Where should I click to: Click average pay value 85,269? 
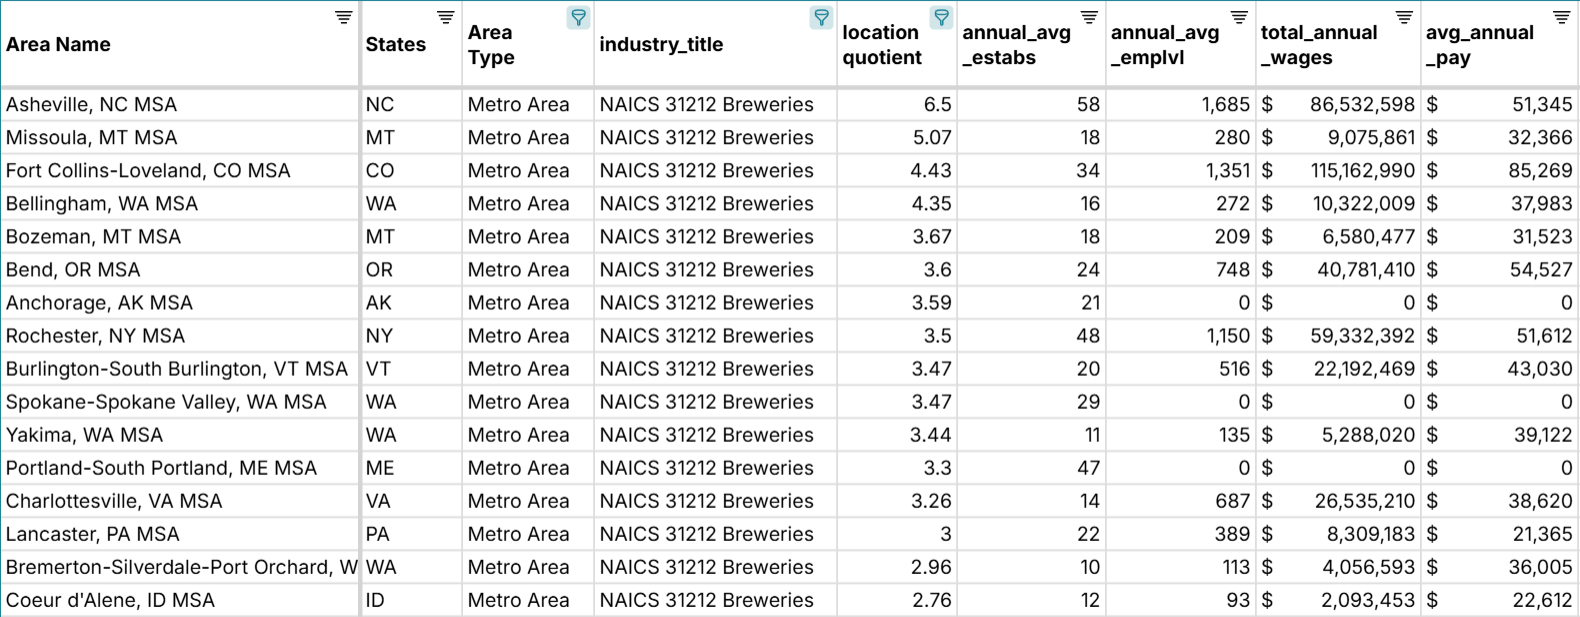pos(1540,170)
